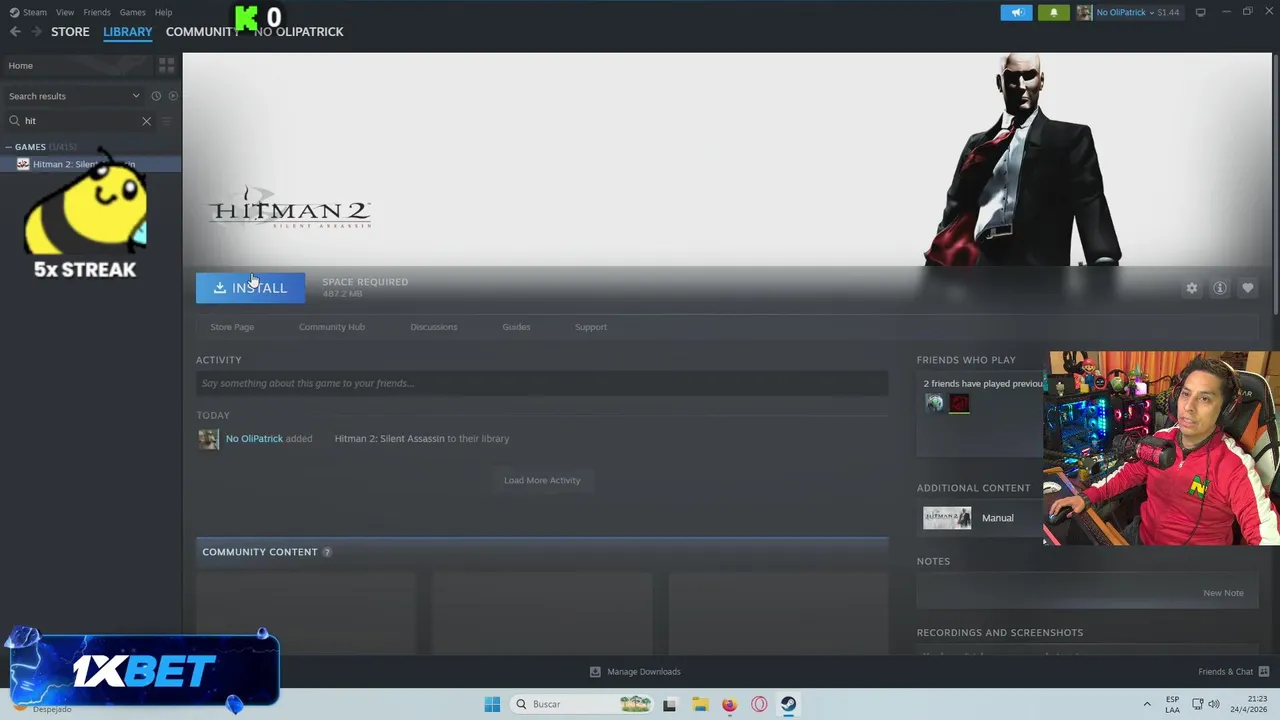
Task: Open the green notifications bell
Action: [1053, 12]
